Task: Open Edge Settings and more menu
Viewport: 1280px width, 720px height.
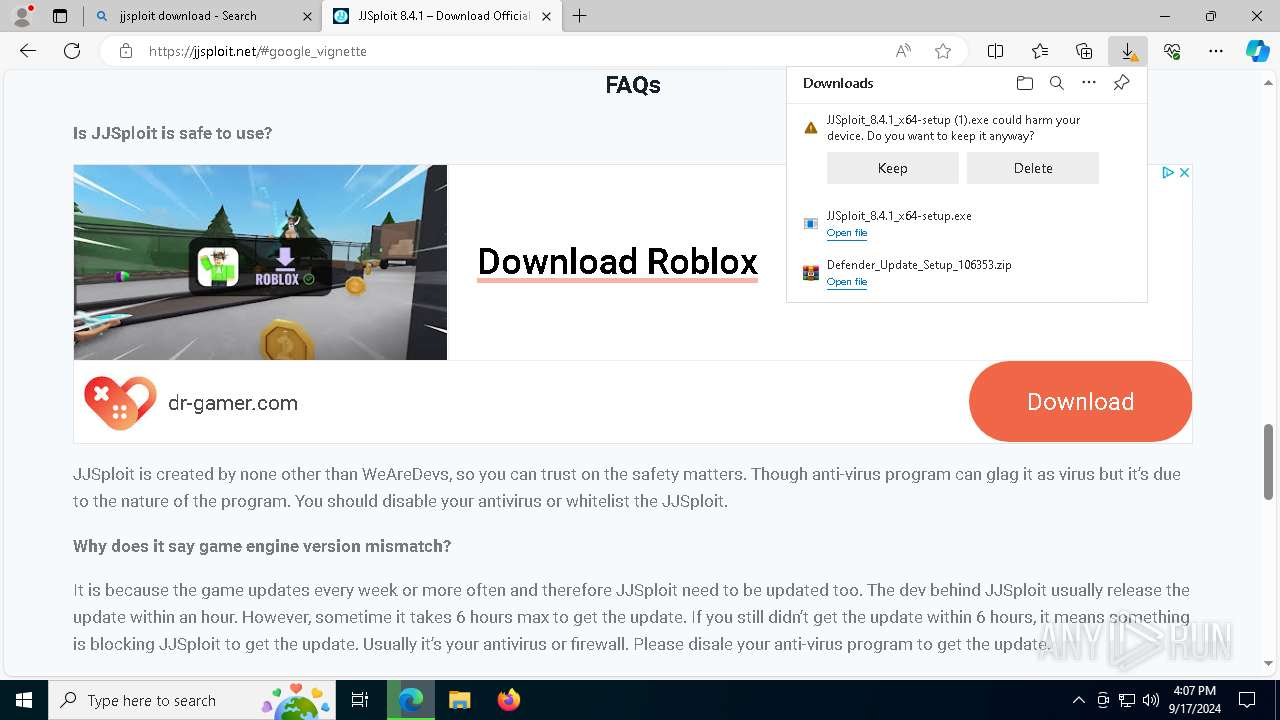Action: (1216, 51)
